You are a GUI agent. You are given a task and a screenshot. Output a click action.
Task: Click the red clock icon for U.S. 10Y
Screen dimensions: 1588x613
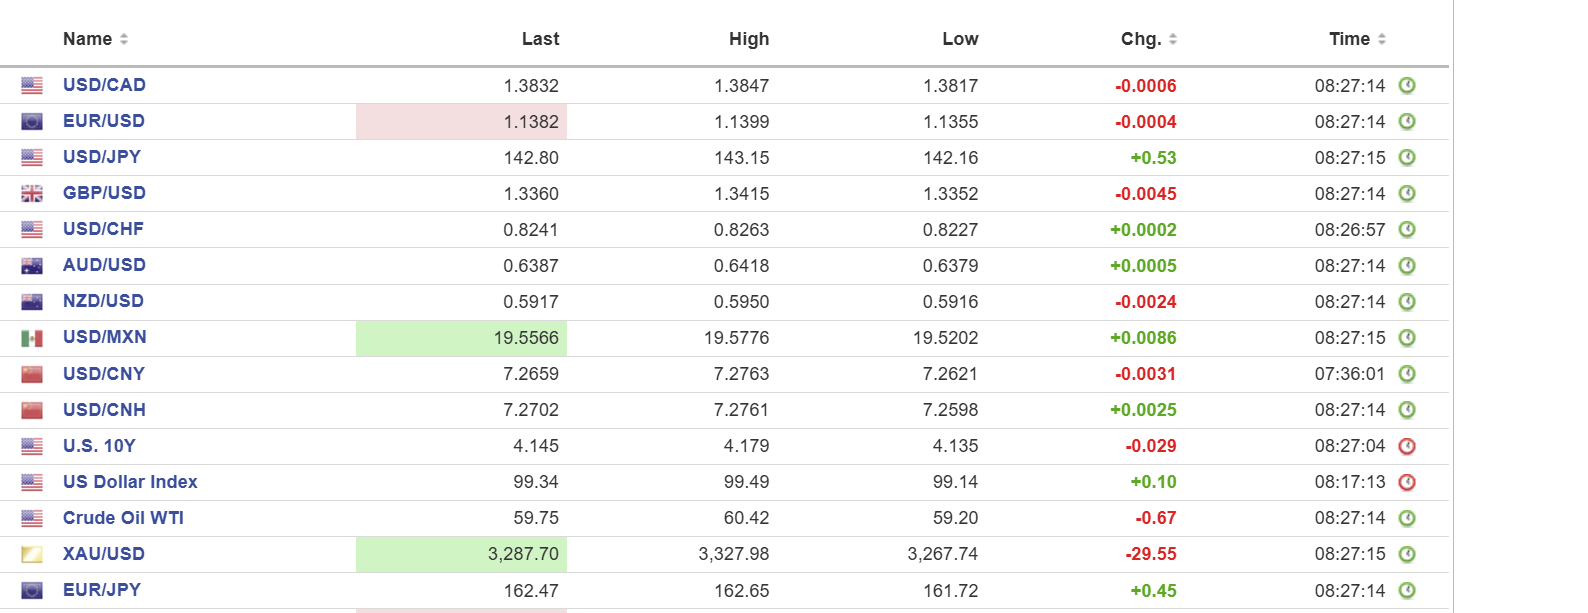(x=1407, y=446)
